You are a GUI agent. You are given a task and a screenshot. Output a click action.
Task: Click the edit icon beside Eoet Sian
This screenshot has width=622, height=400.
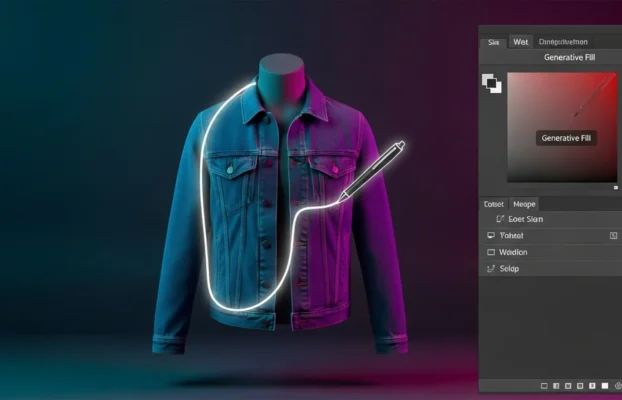click(500, 219)
